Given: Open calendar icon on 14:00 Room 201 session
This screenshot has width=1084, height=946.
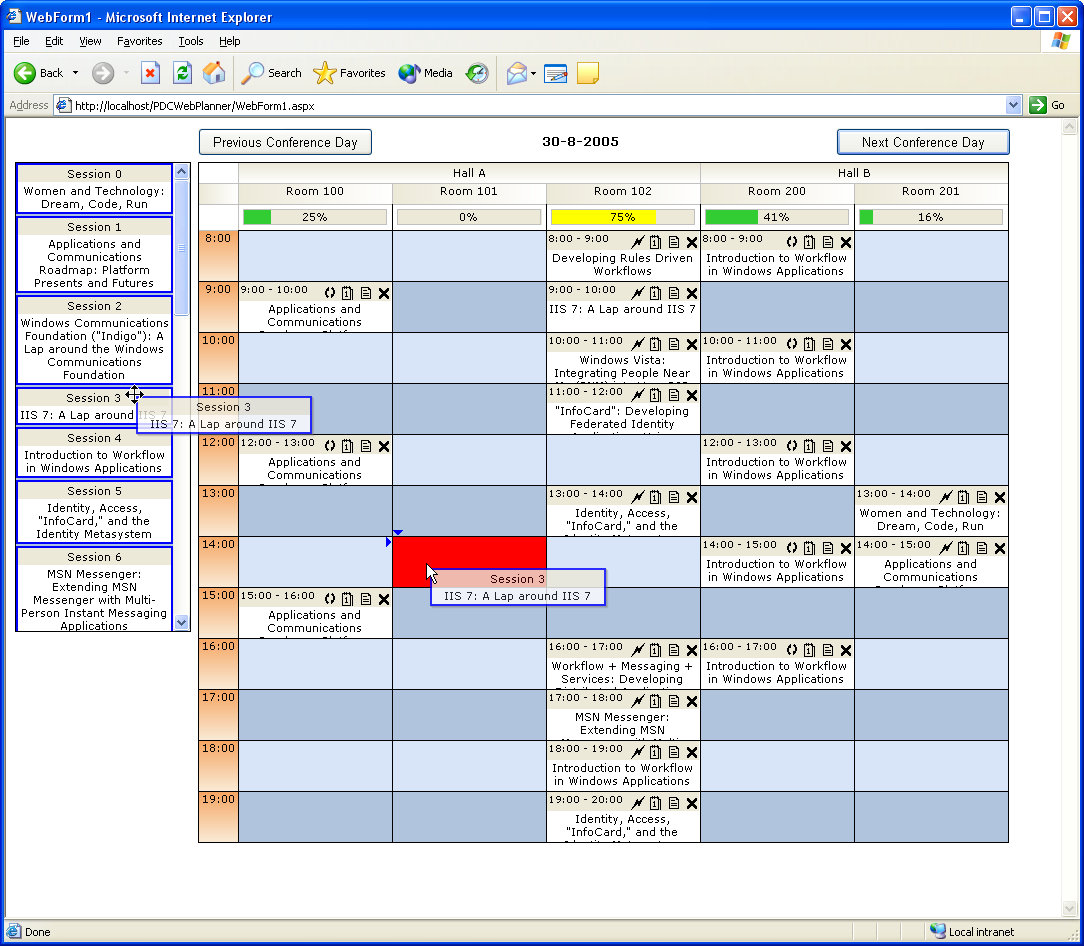Looking at the screenshot, I should [x=964, y=548].
